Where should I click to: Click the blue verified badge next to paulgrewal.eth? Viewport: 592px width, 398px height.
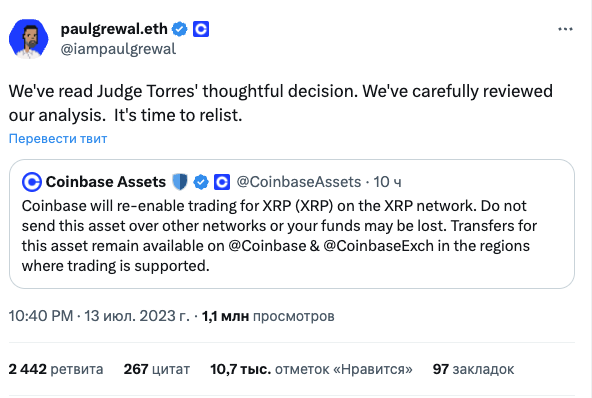coord(180,29)
